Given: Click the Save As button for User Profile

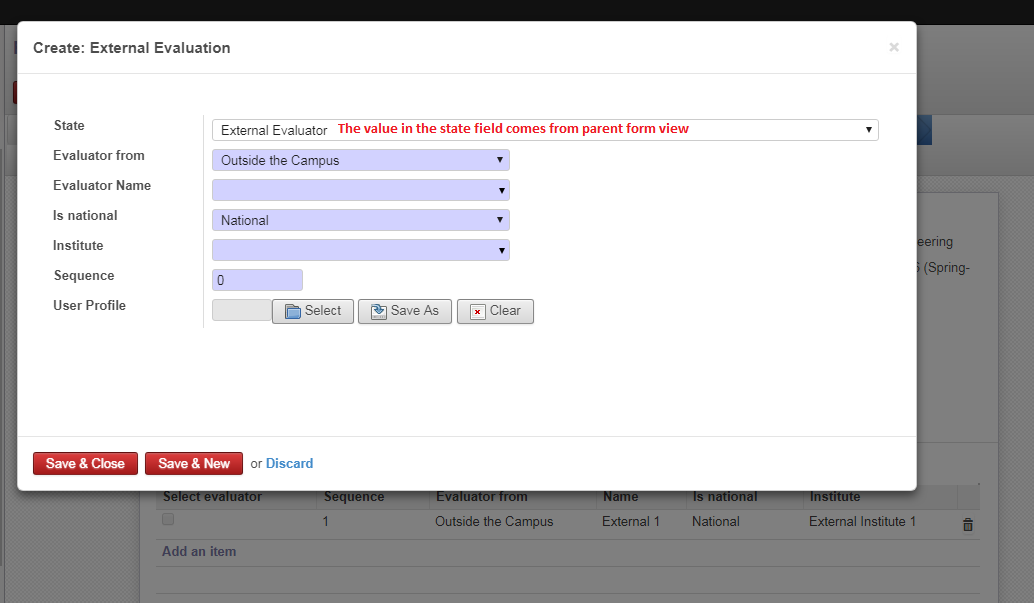Looking at the screenshot, I should 404,311.
